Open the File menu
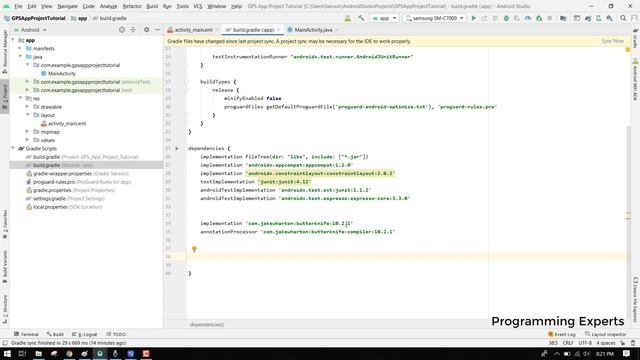The width and height of the screenshot is (640, 360). [18, 6]
